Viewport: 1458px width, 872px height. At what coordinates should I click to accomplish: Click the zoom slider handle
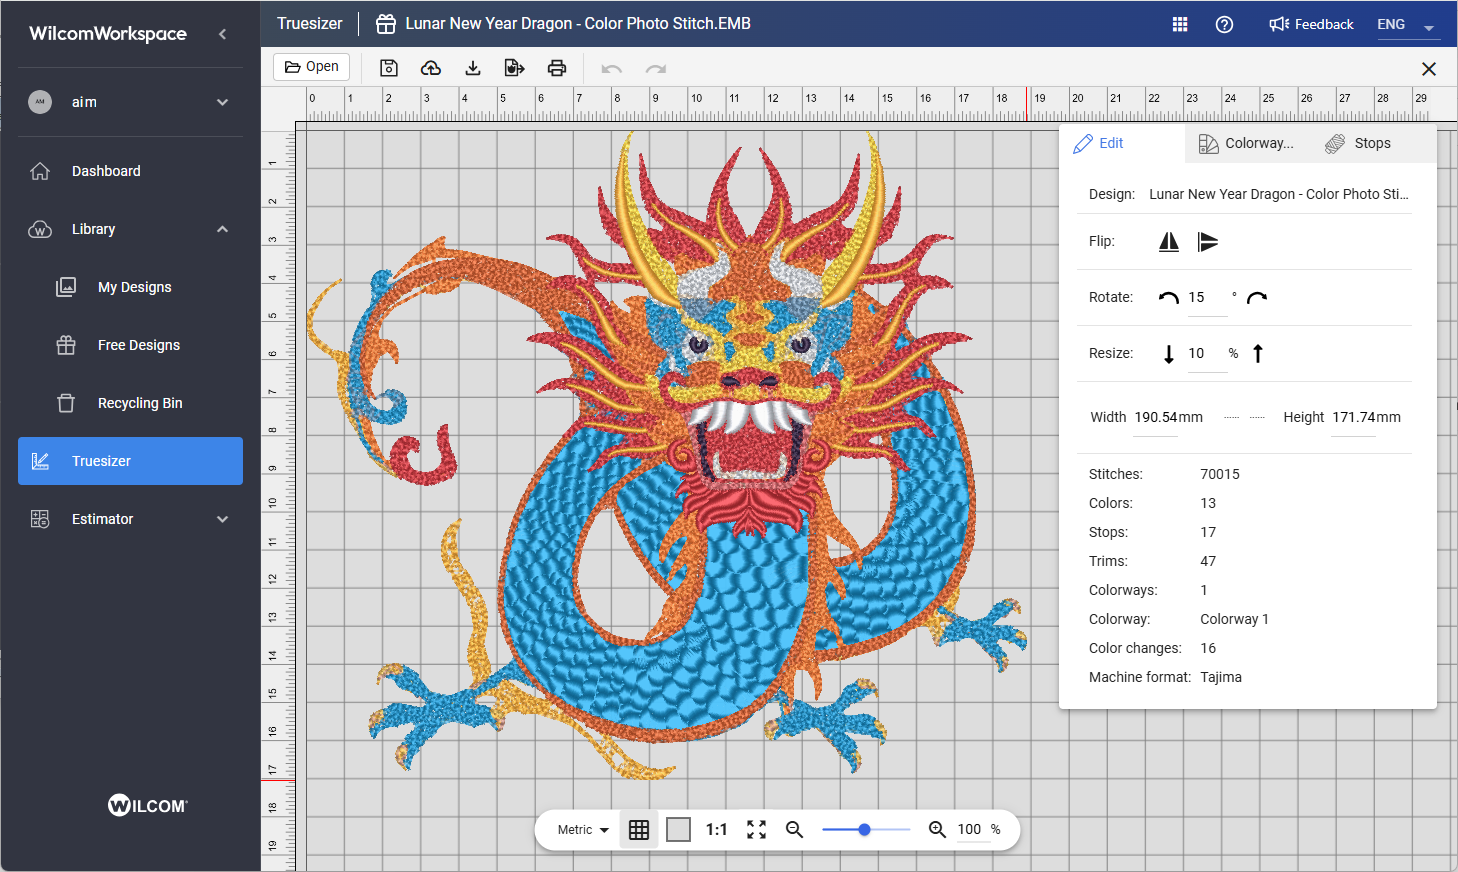coord(864,829)
